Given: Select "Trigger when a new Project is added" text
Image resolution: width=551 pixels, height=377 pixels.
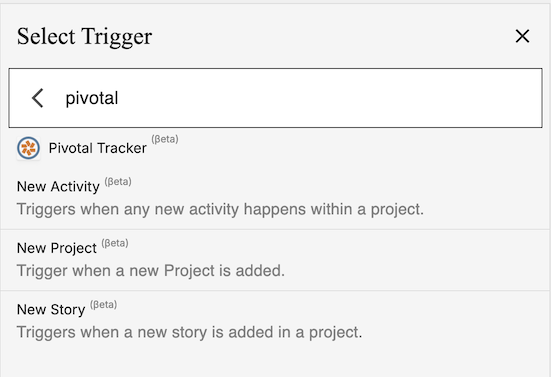Looking at the screenshot, I should point(150,271).
